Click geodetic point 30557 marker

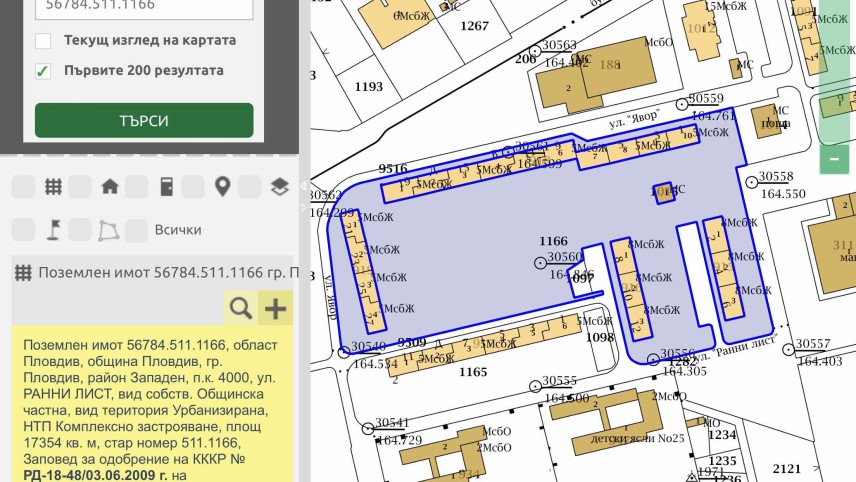pos(788,349)
